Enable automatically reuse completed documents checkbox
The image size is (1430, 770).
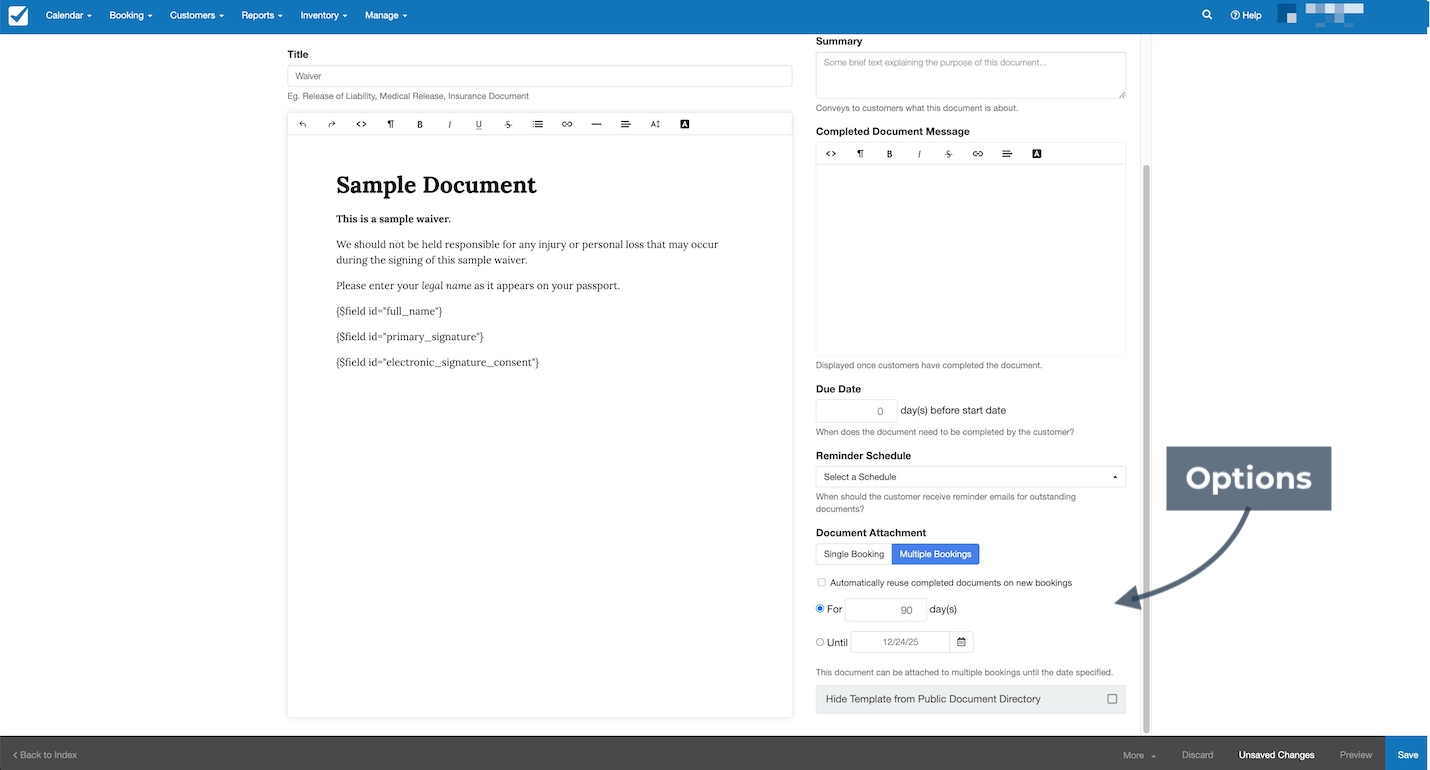pos(822,582)
